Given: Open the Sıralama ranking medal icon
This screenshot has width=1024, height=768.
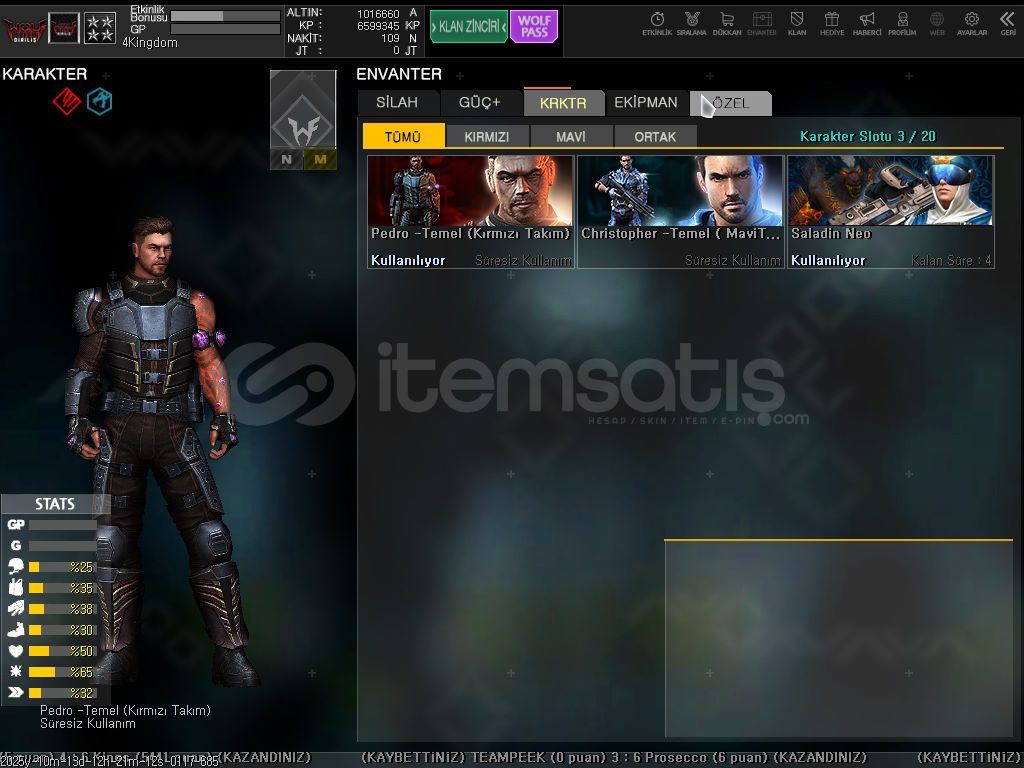Looking at the screenshot, I should pos(692,24).
